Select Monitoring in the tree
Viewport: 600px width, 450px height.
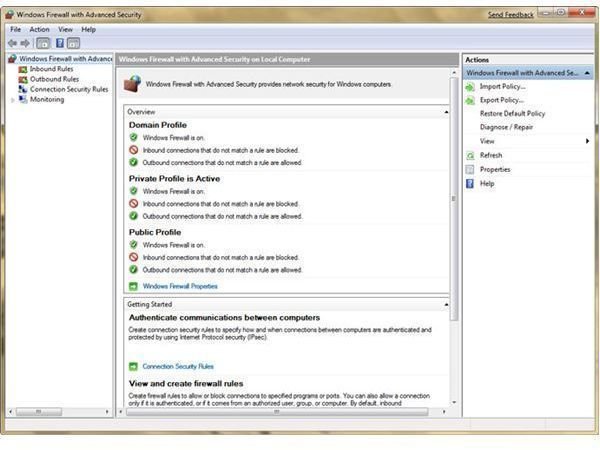[x=47, y=99]
